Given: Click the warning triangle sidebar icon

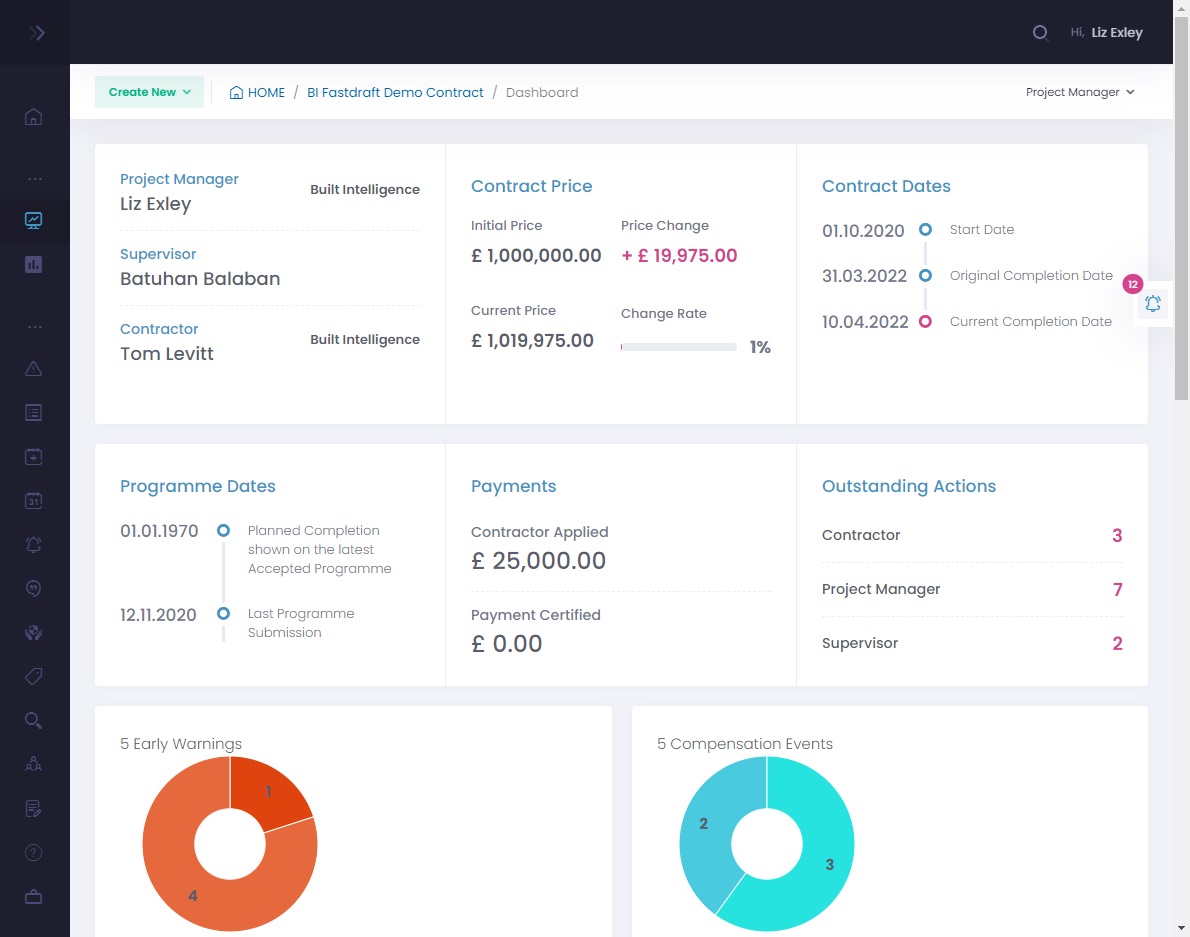Looking at the screenshot, I should click(x=33, y=368).
